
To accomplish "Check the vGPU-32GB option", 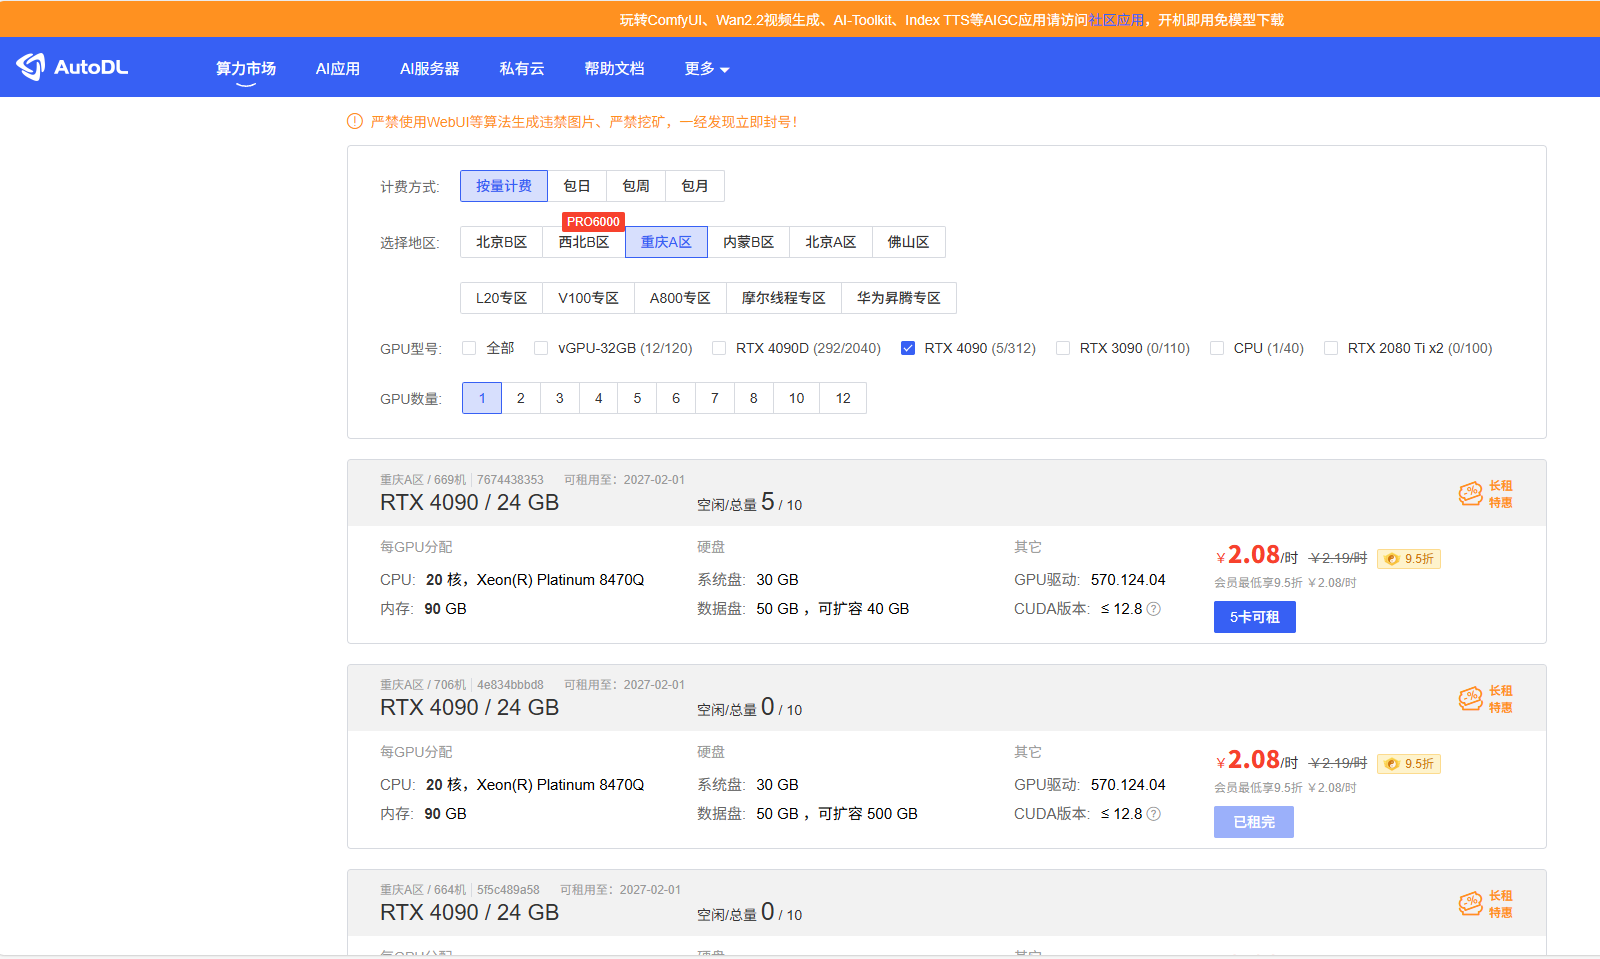I will point(541,349).
